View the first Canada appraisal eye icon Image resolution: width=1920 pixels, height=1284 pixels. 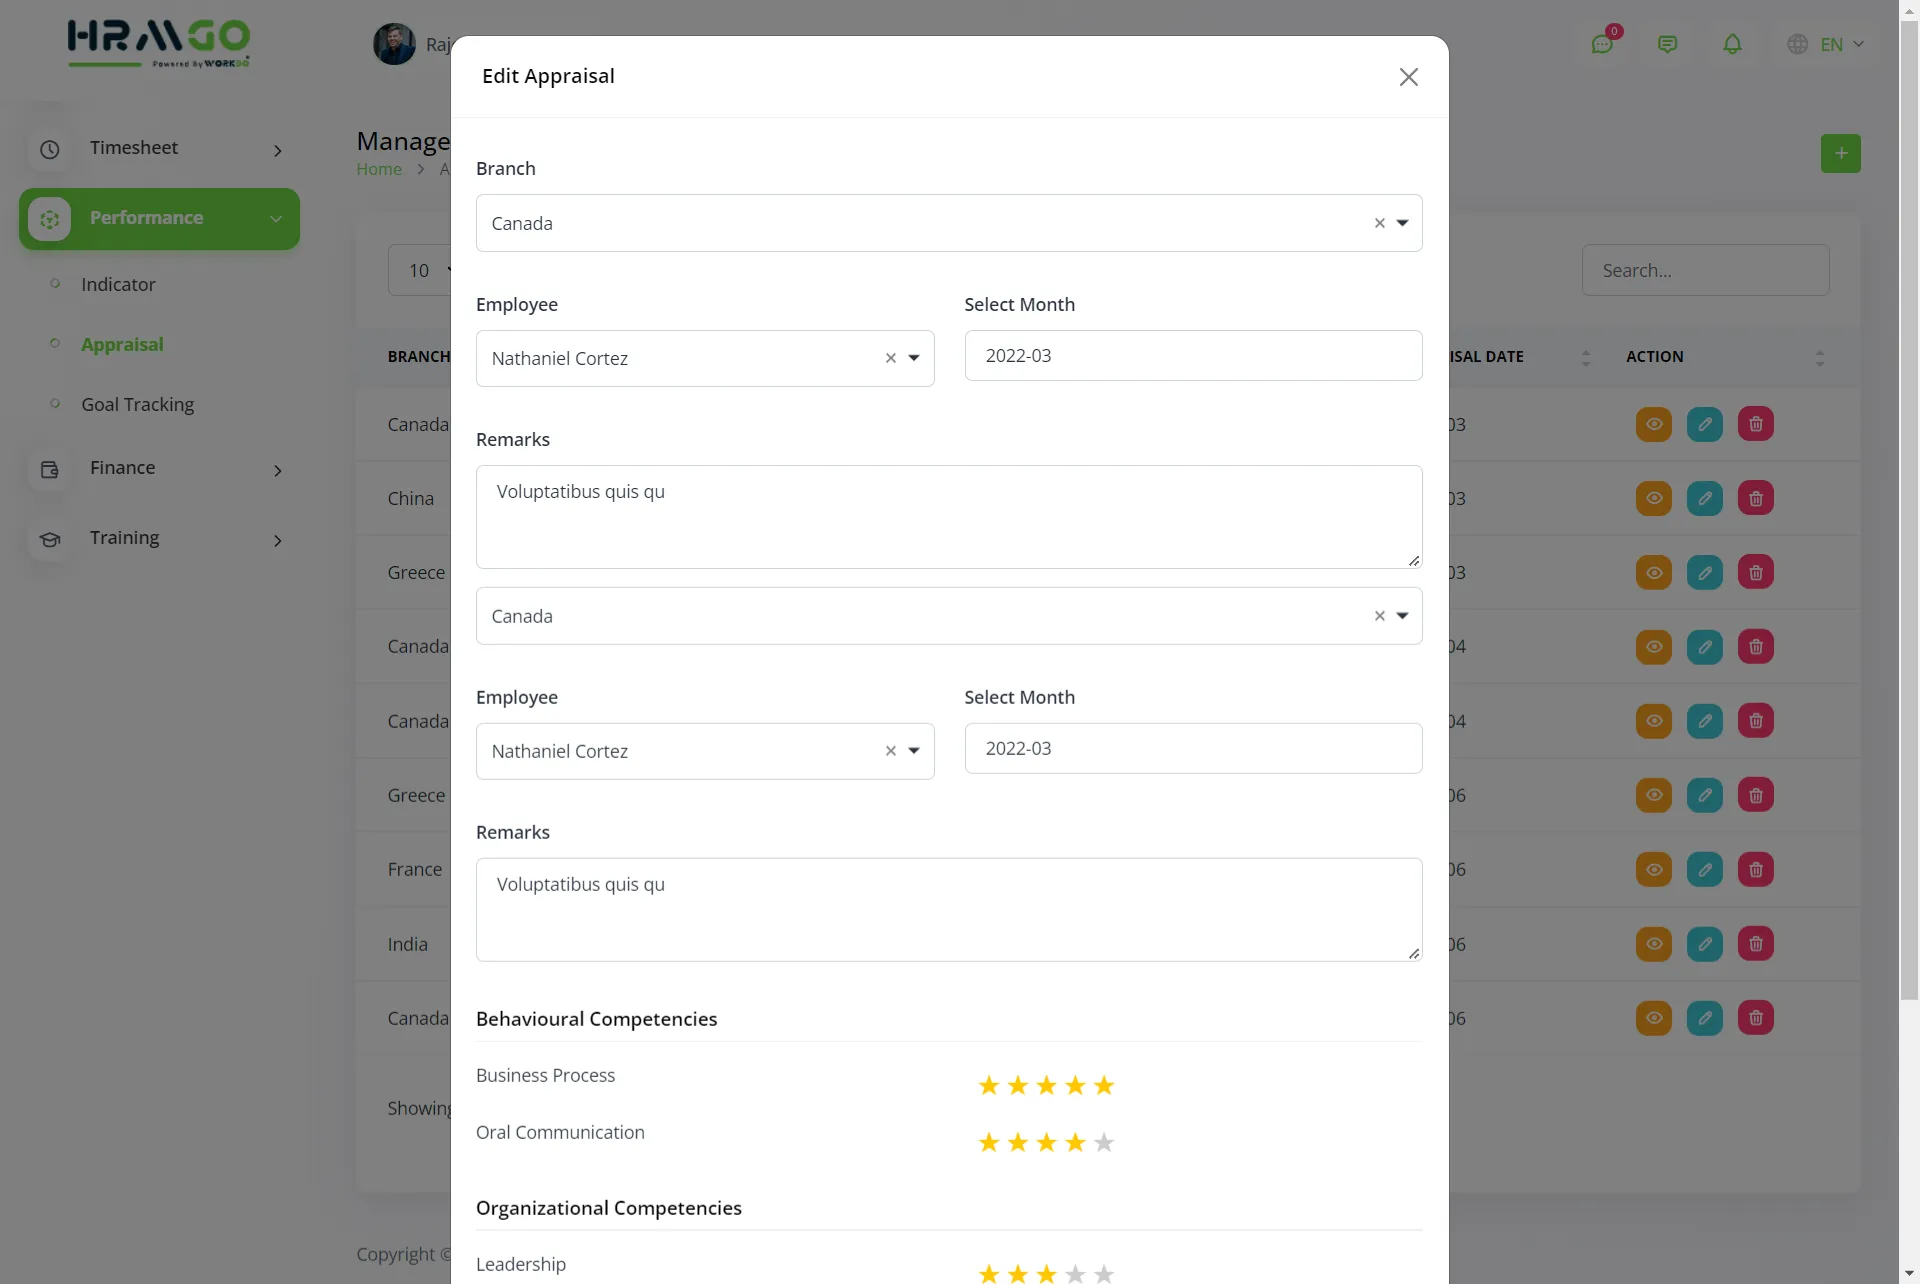(x=1654, y=424)
